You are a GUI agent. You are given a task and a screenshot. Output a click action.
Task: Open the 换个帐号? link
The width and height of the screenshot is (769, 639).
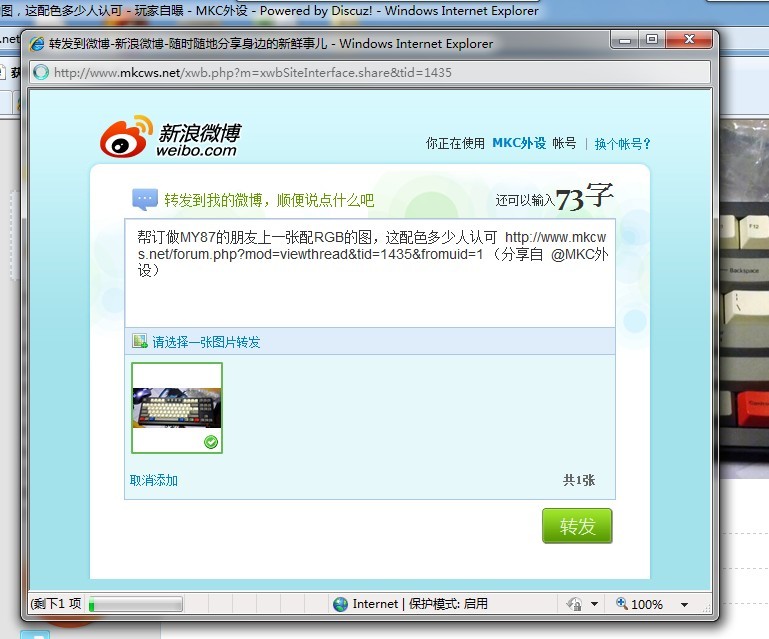pyautogui.click(x=622, y=144)
